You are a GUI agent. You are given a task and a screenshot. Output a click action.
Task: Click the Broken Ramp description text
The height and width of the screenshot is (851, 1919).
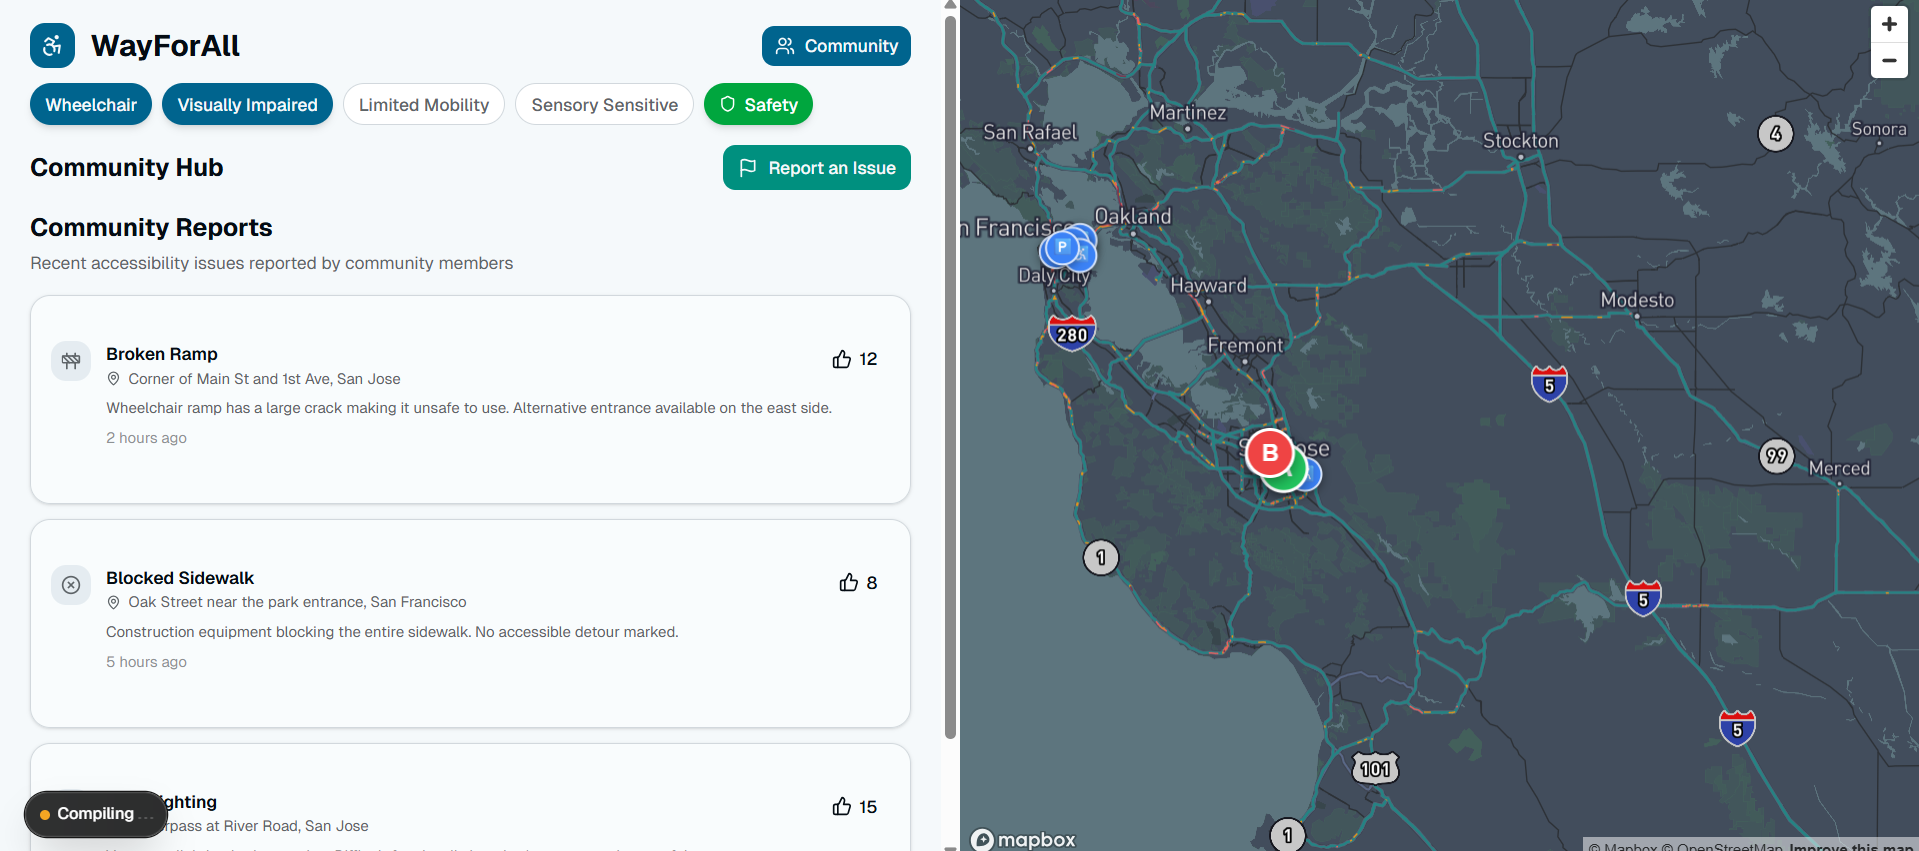point(469,408)
